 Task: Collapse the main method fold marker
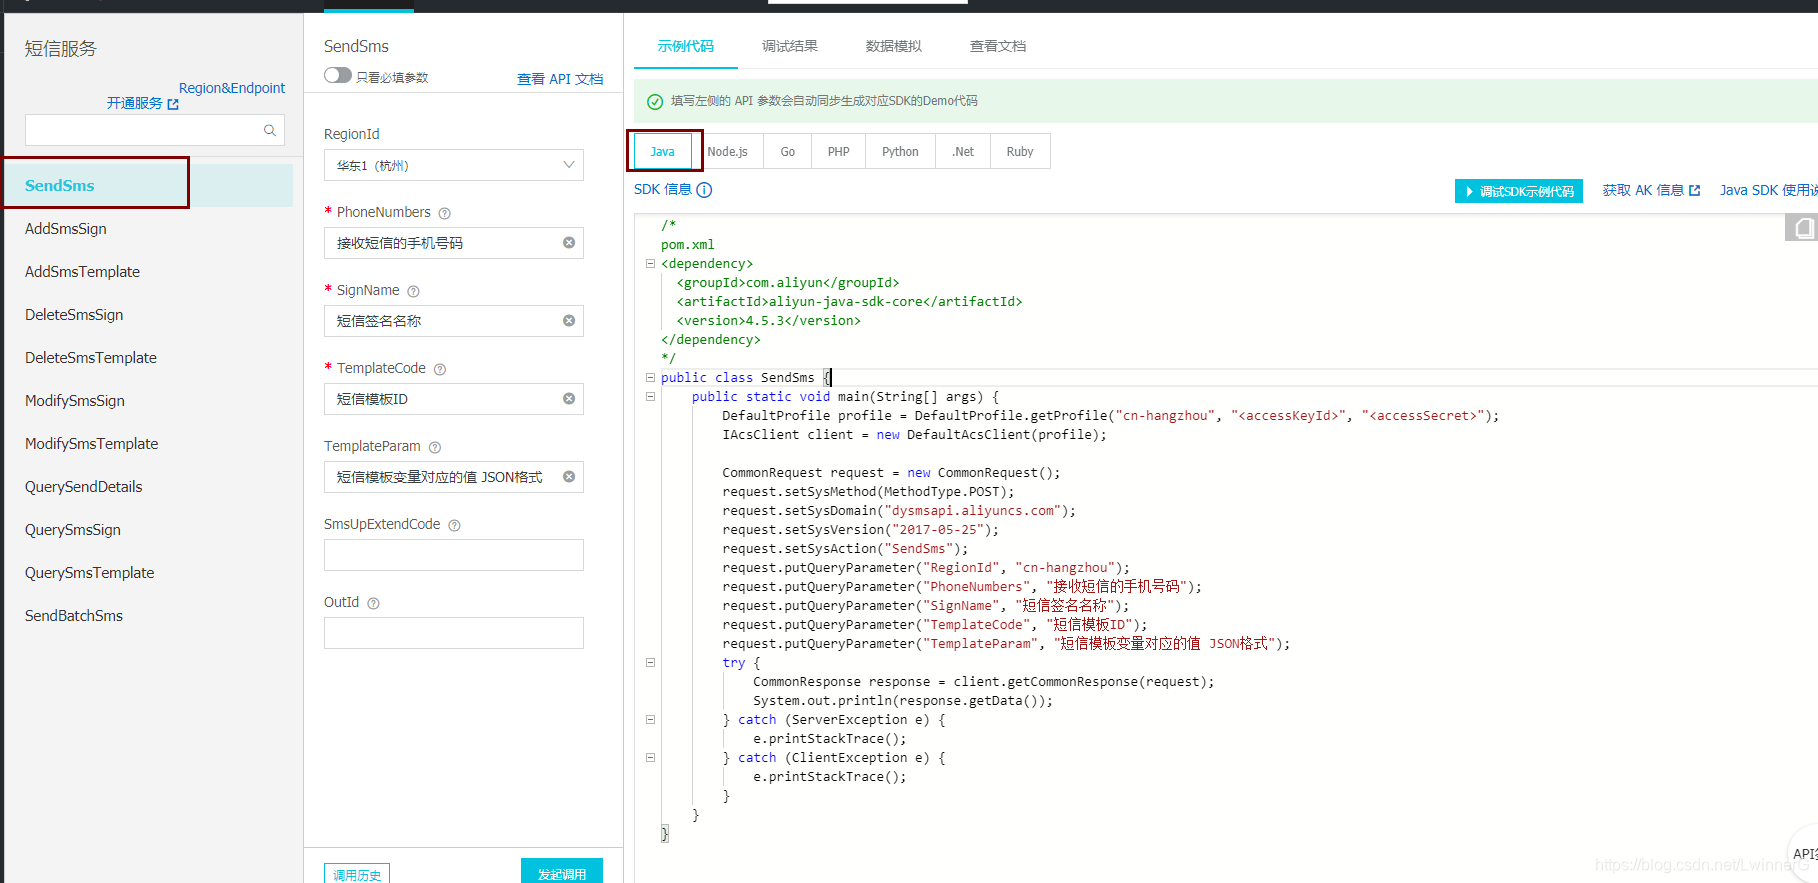(x=650, y=397)
